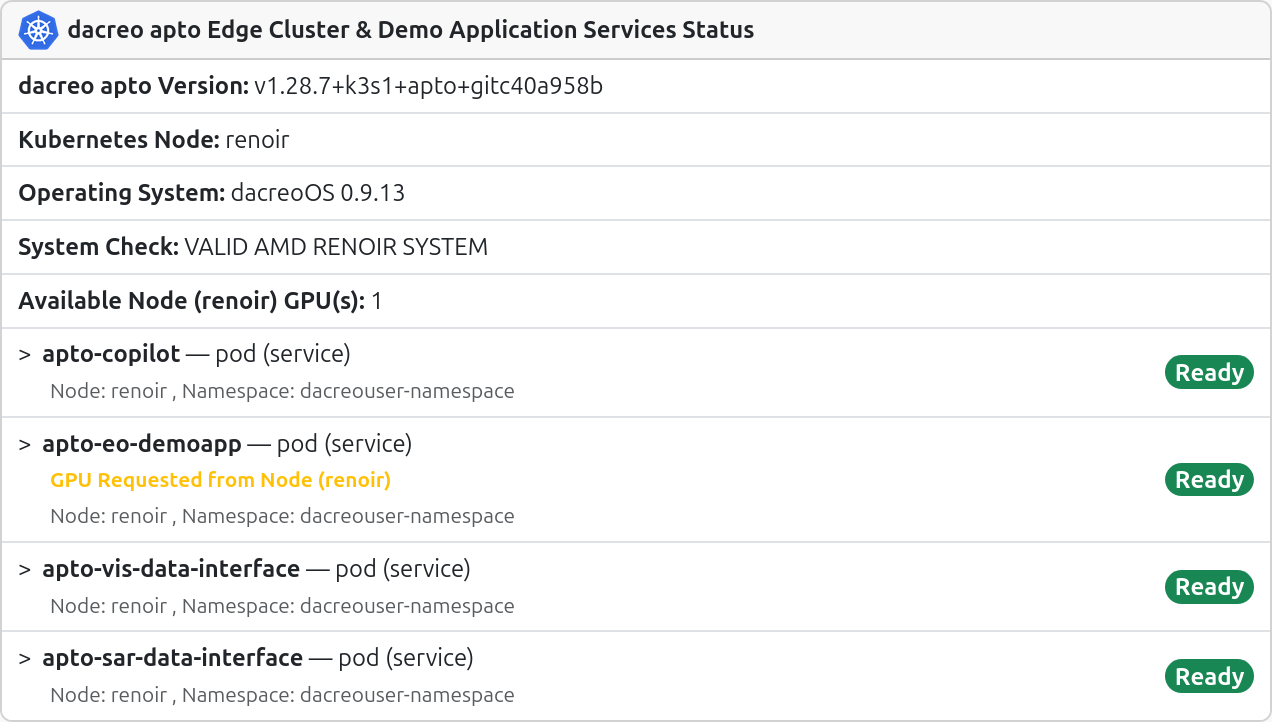Click the namespace line under apto-vis-data-interface

pyautogui.click(x=282, y=606)
